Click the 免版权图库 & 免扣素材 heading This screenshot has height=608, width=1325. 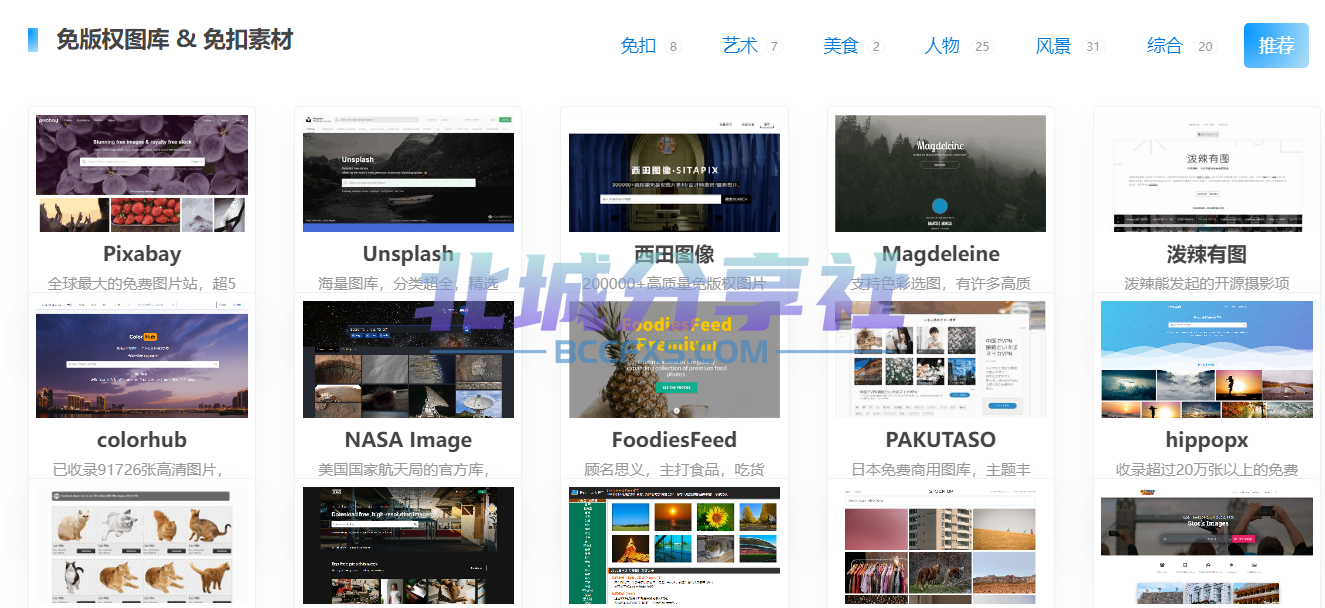click(x=174, y=40)
